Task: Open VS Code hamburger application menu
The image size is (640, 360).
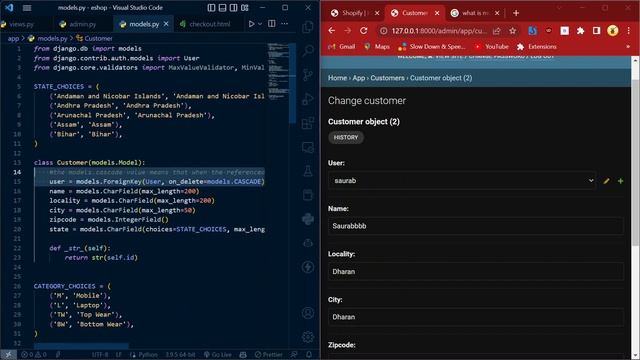Action: [27, 8]
